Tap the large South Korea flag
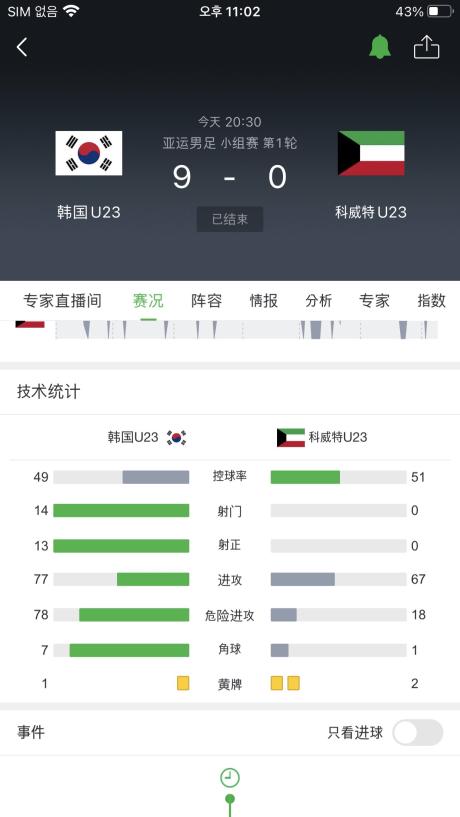Image resolution: width=460 pixels, height=817 pixels. [x=89, y=153]
